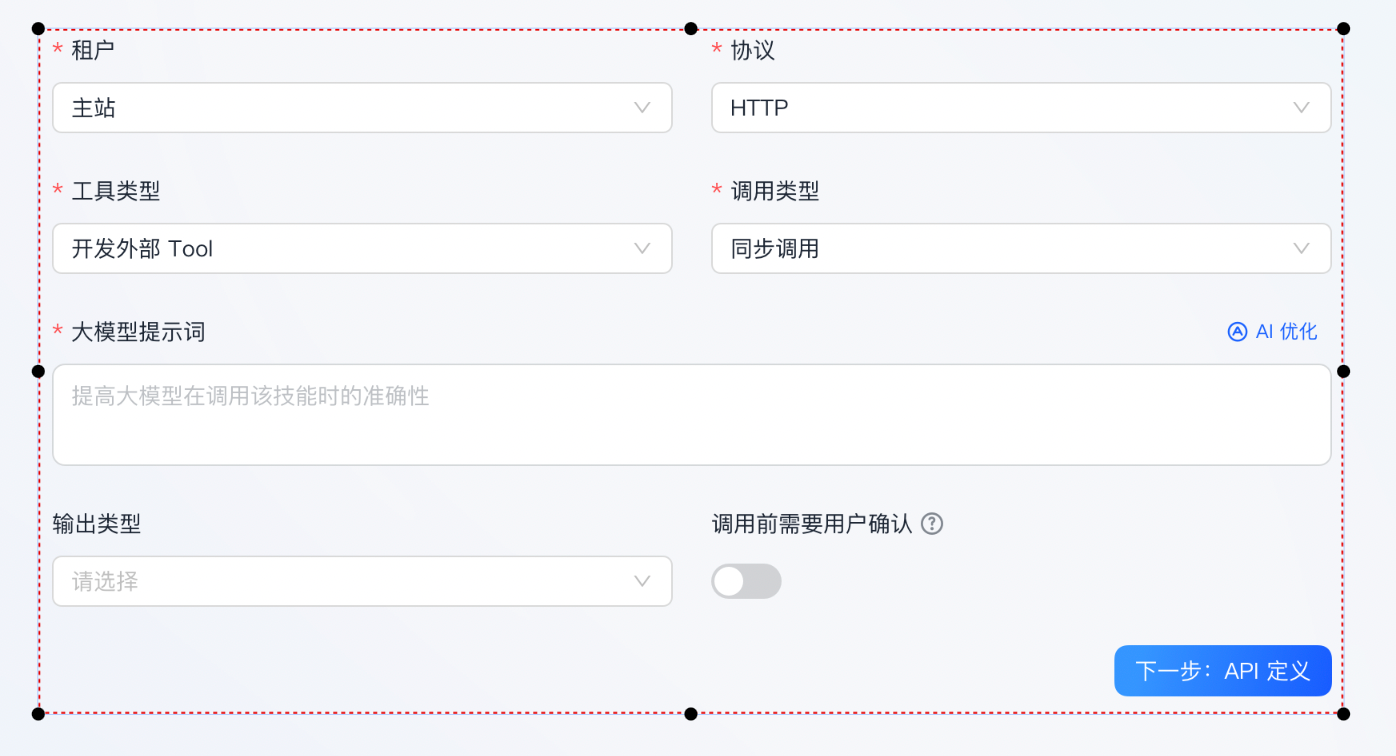The width and height of the screenshot is (1396, 756).
Task: Open the 输出类型 请选择 dropdown
Action: [x=340, y=581]
